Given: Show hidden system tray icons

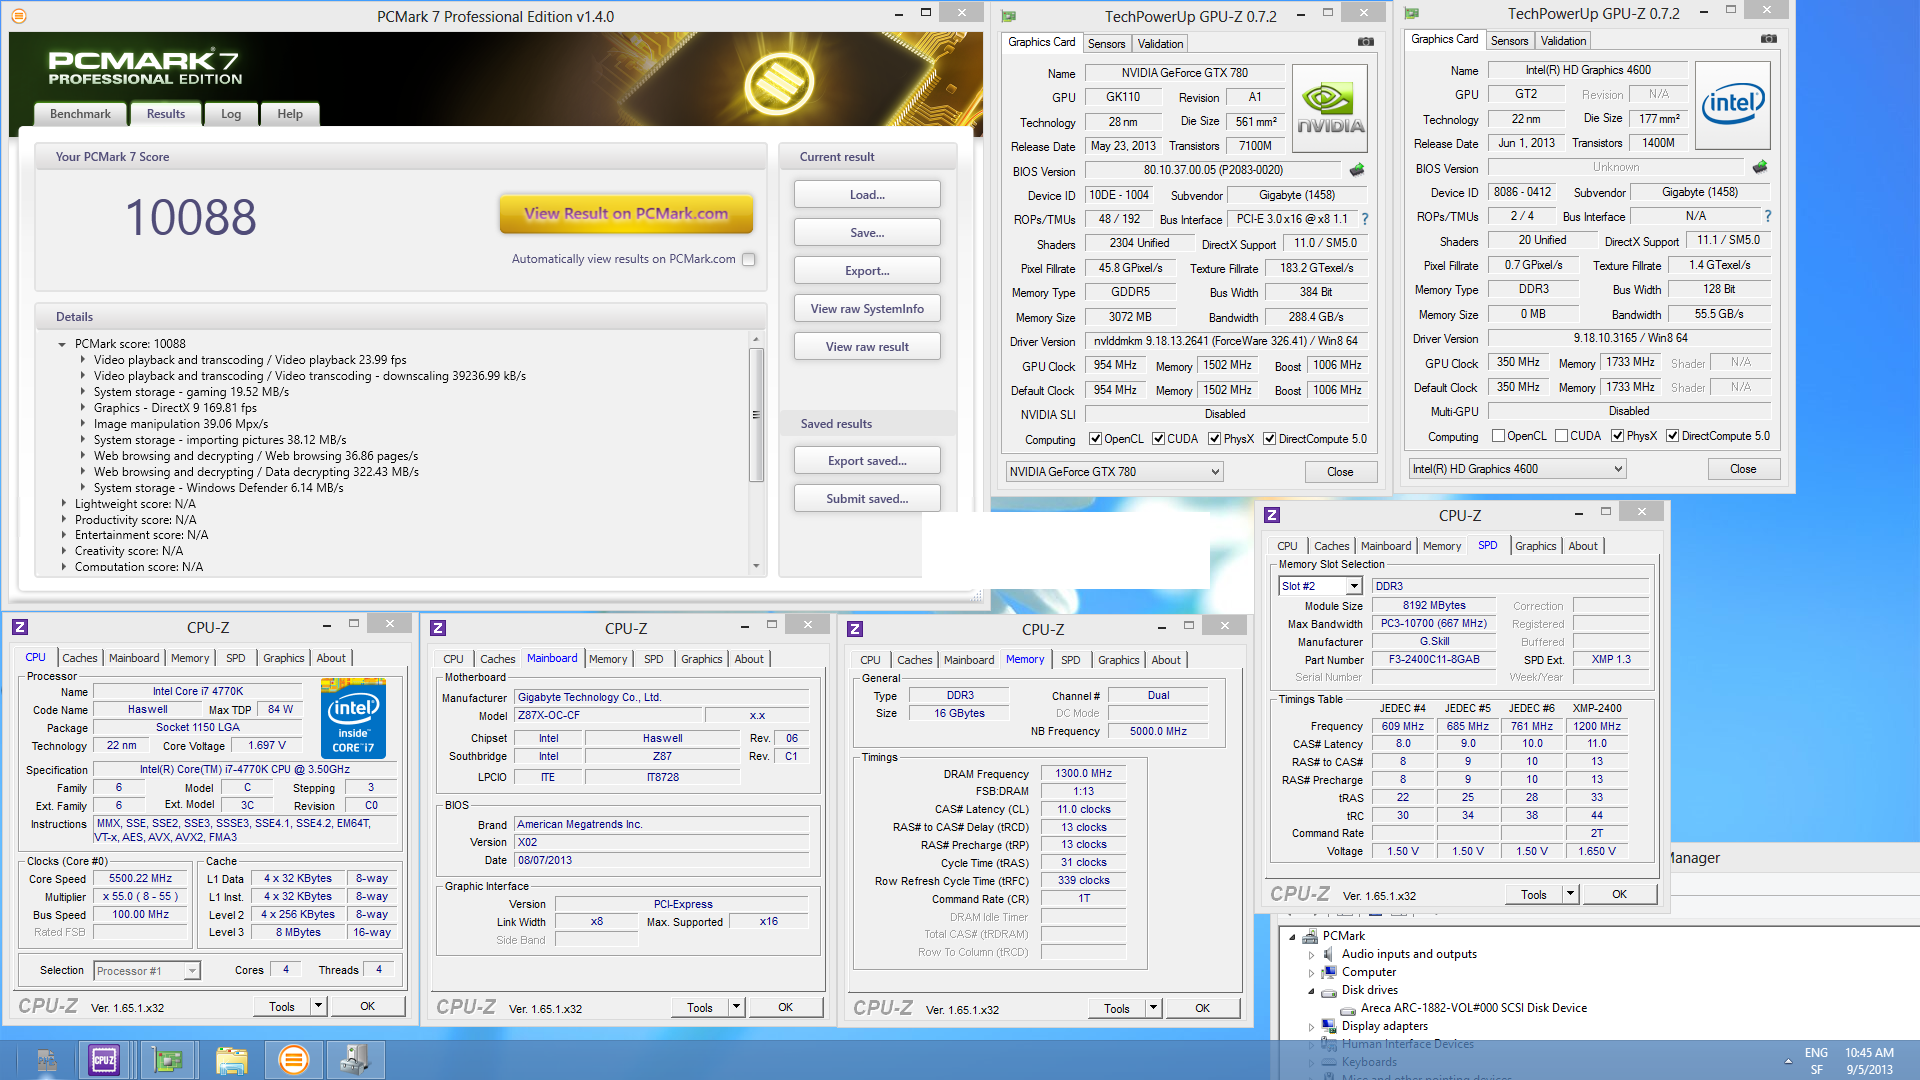Looking at the screenshot, I should [x=1788, y=1061].
